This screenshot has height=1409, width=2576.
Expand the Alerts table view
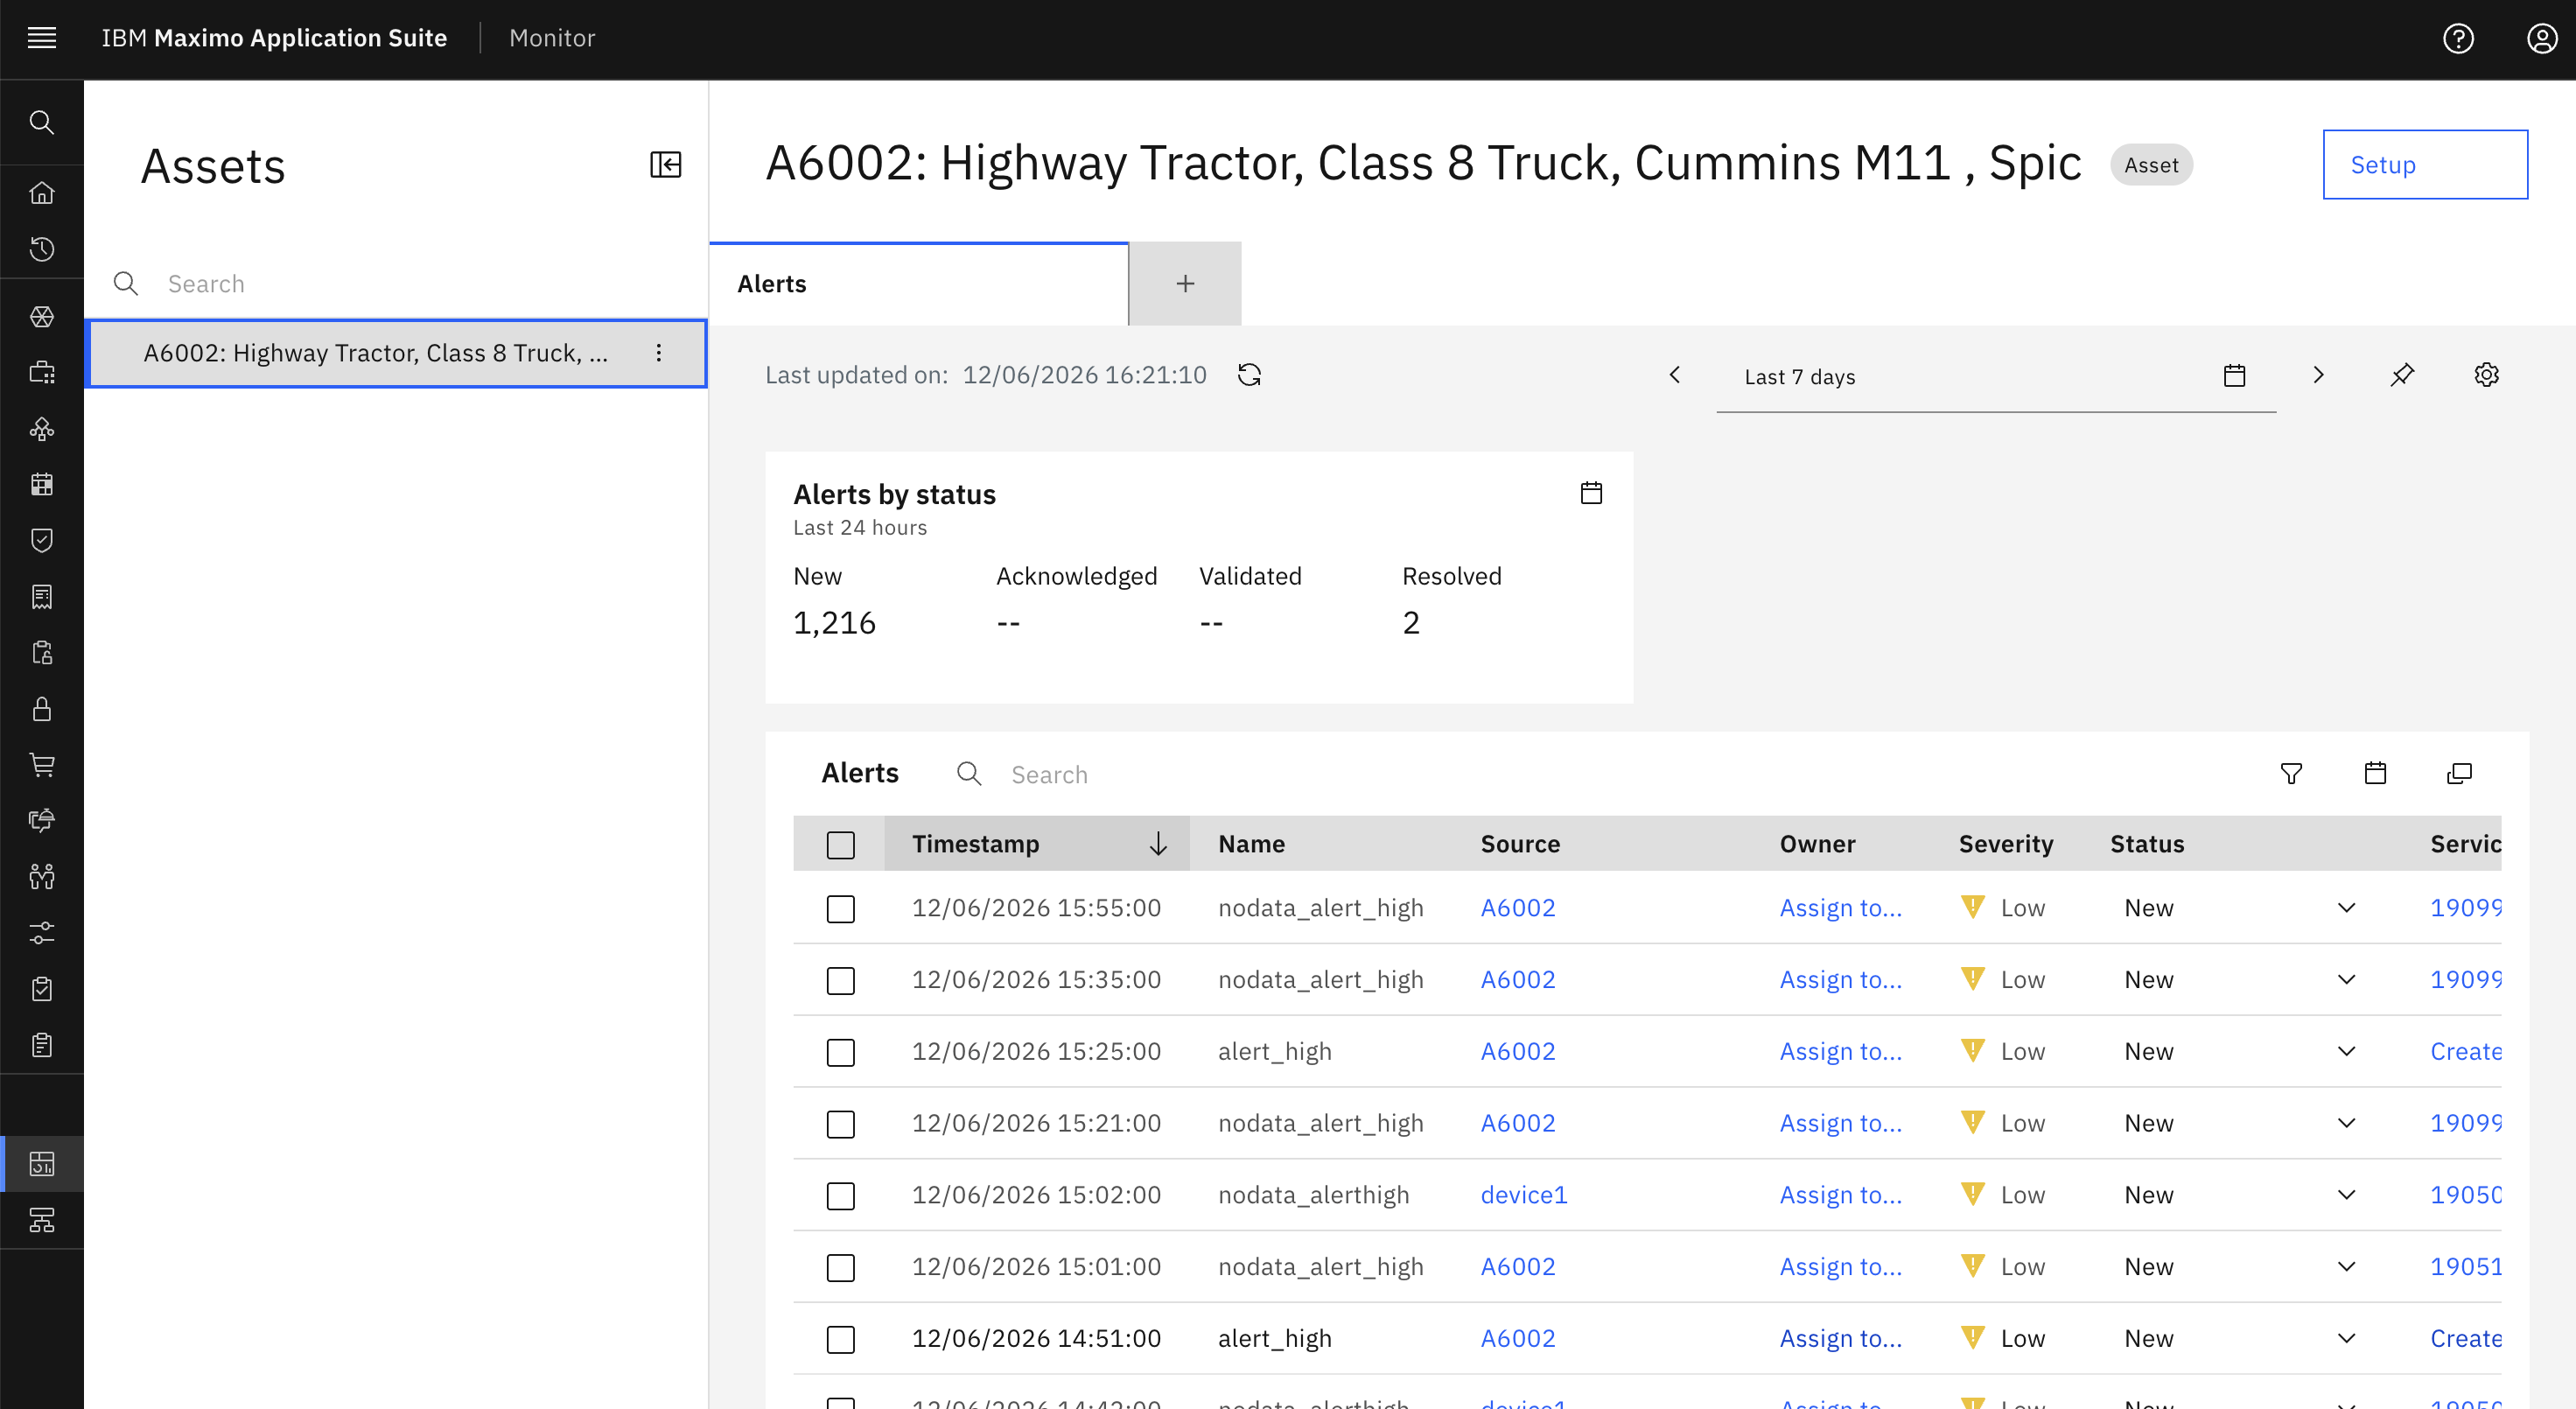coord(2459,773)
